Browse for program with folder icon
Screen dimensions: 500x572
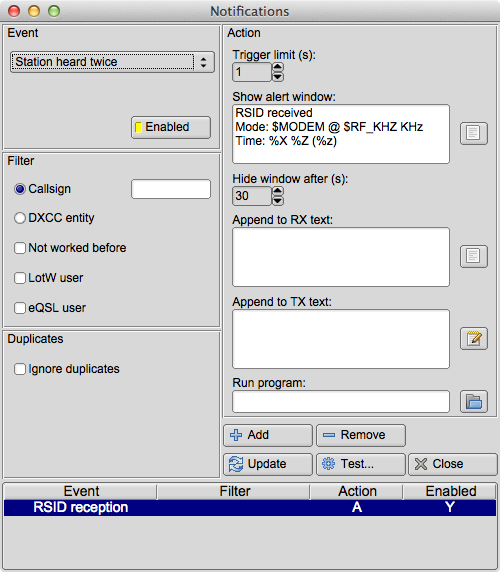(473, 401)
